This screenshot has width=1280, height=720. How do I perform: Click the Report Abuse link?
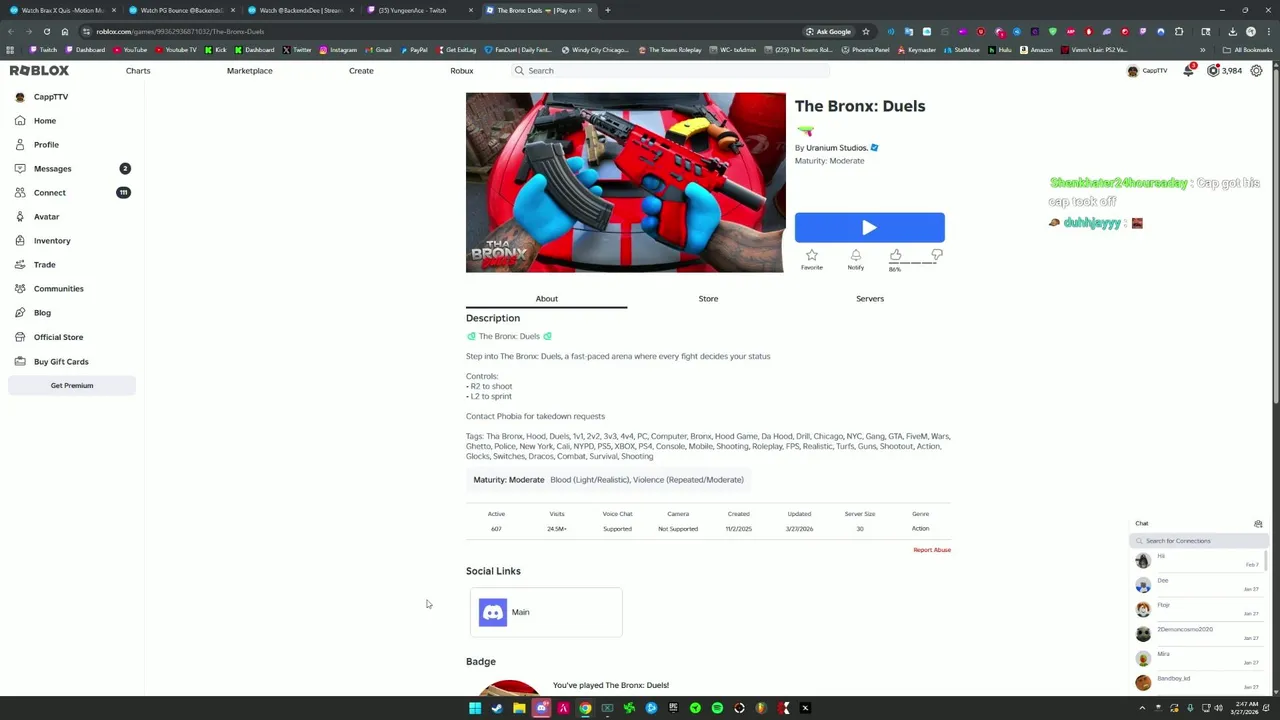(x=931, y=550)
